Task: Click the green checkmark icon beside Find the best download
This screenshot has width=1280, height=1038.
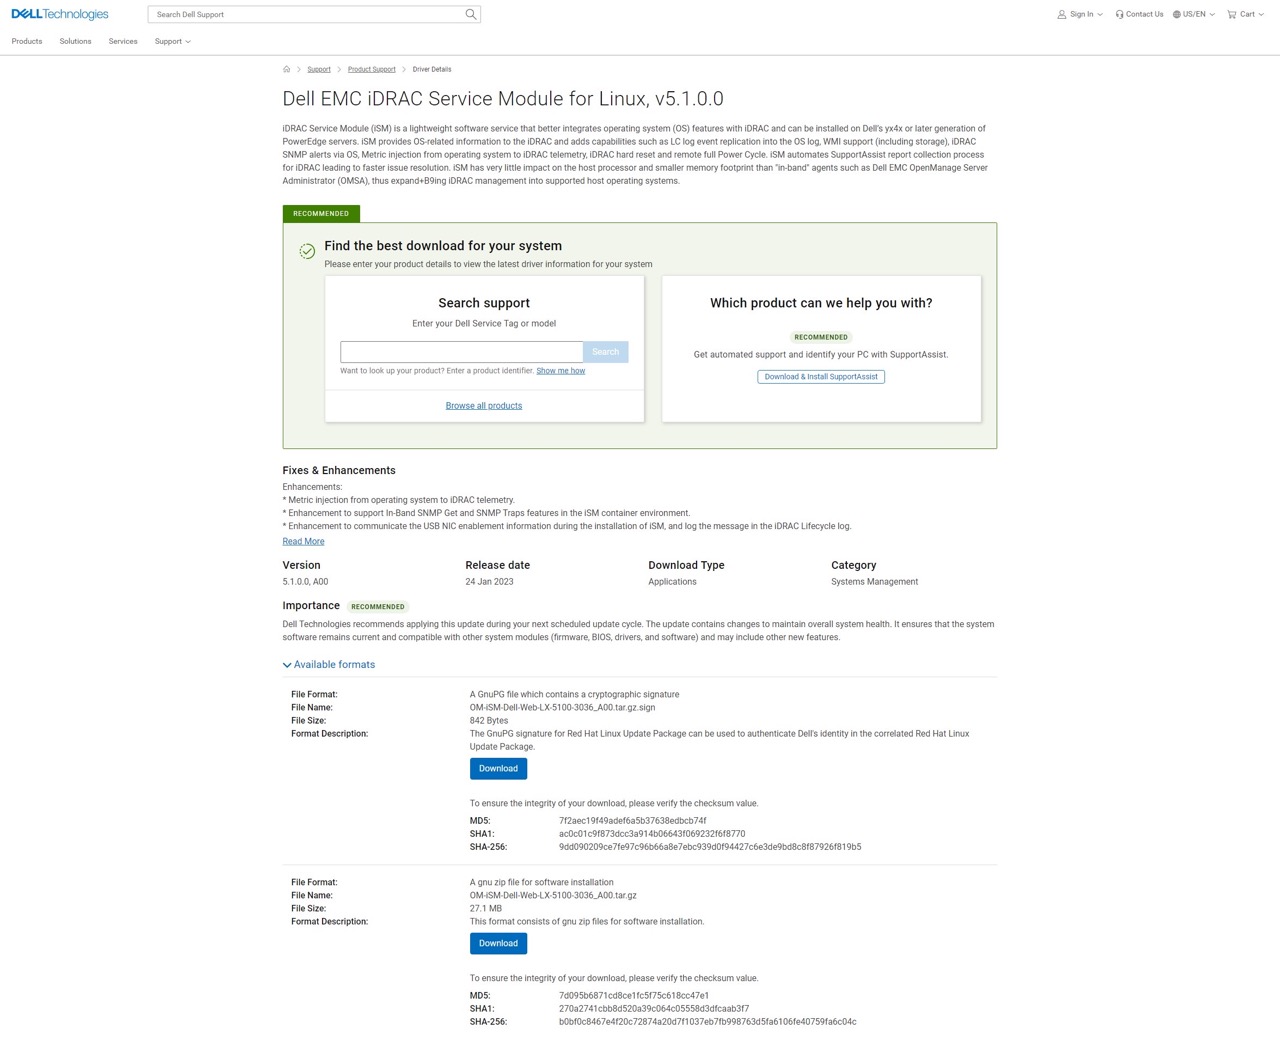Action: (307, 251)
